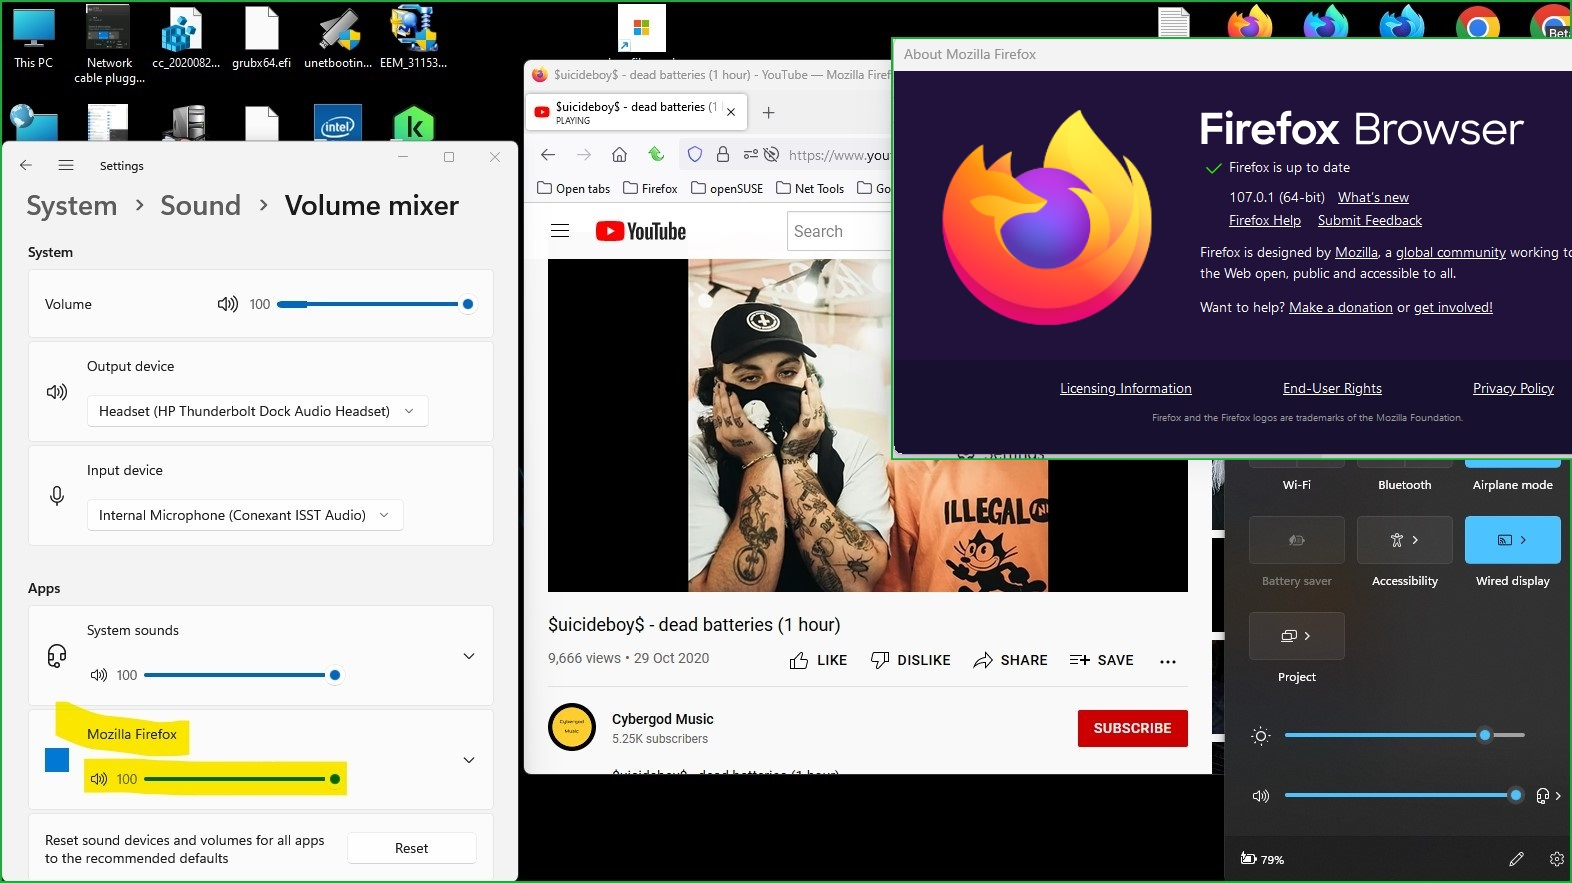Share the dead batteries video
The width and height of the screenshot is (1572, 883).
tap(1010, 660)
